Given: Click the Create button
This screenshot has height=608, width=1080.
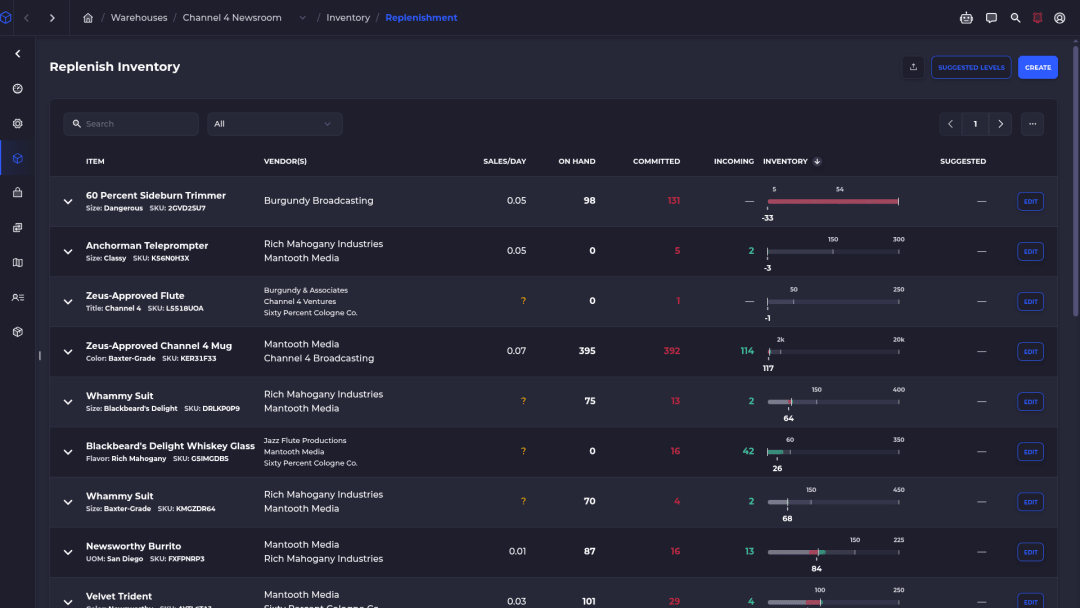Looking at the screenshot, I should click(x=1038, y=67).
